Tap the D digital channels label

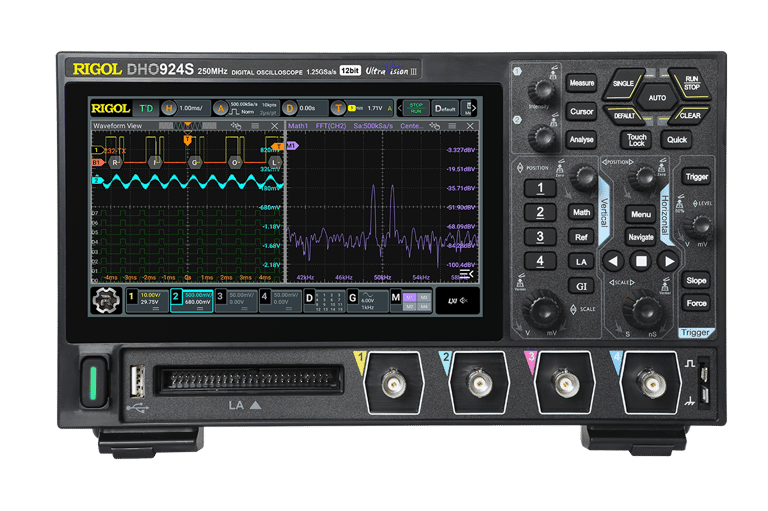coord(324,300)
